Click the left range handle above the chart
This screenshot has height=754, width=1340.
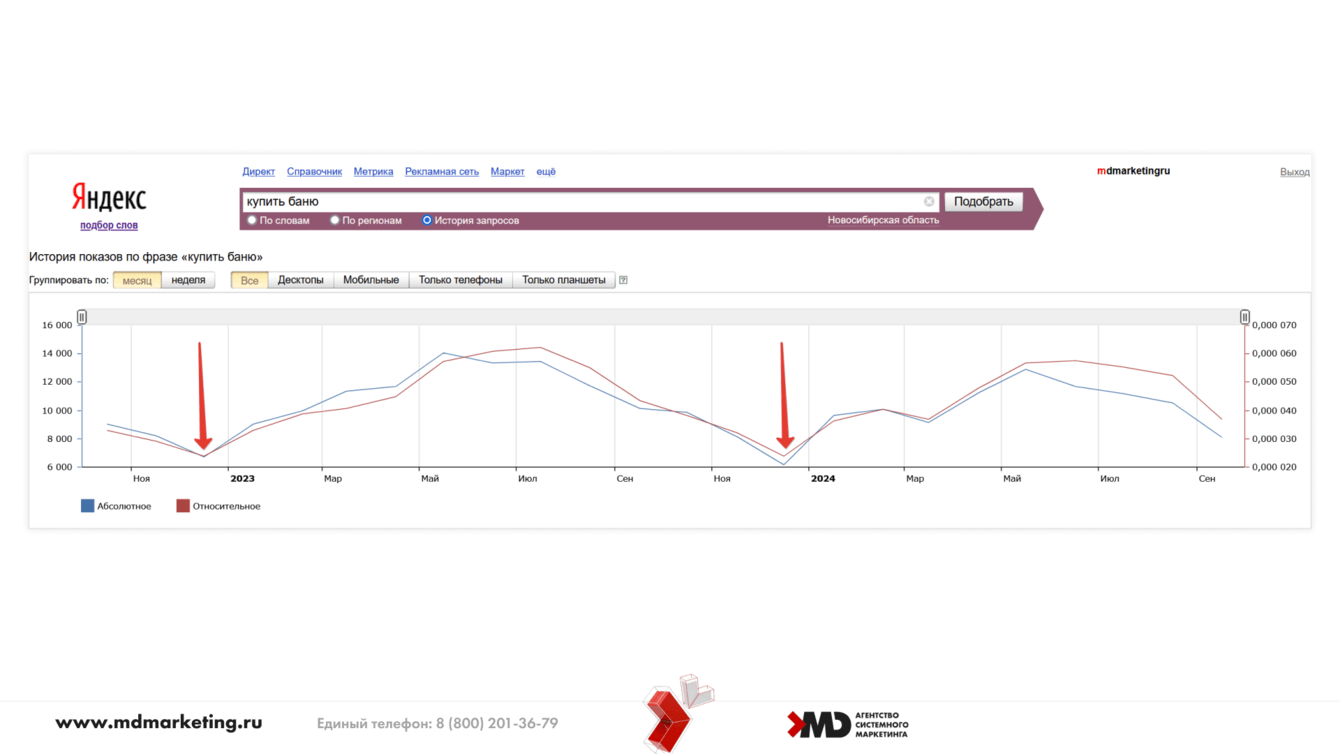pos(82,317)
